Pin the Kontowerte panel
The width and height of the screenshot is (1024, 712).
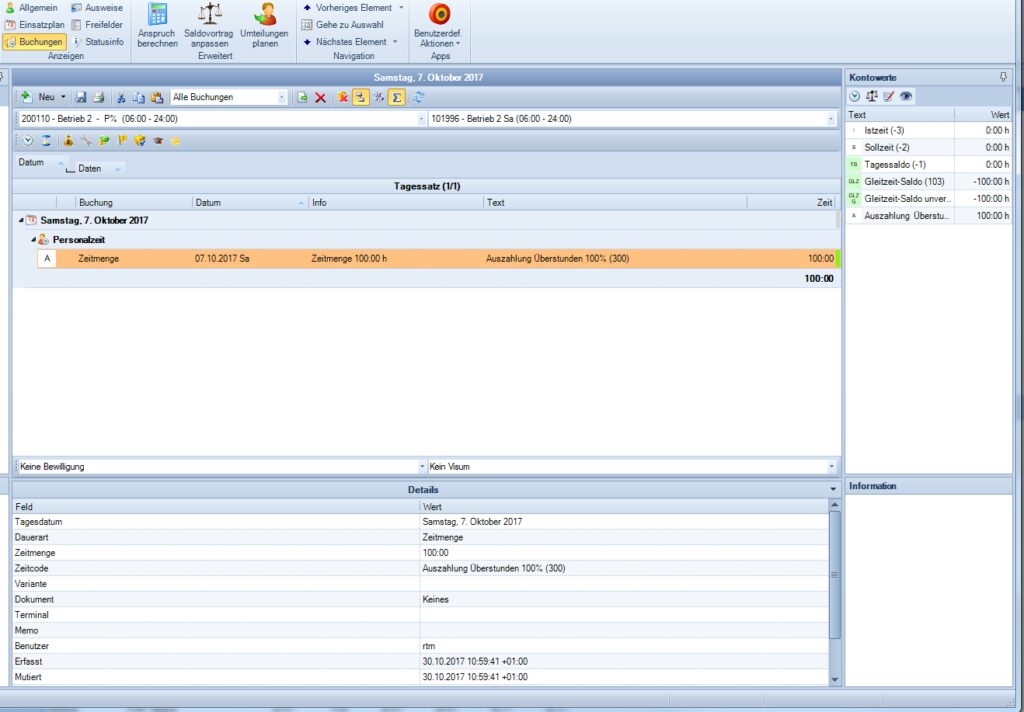pyautogui.click(x=1004, y=77)
